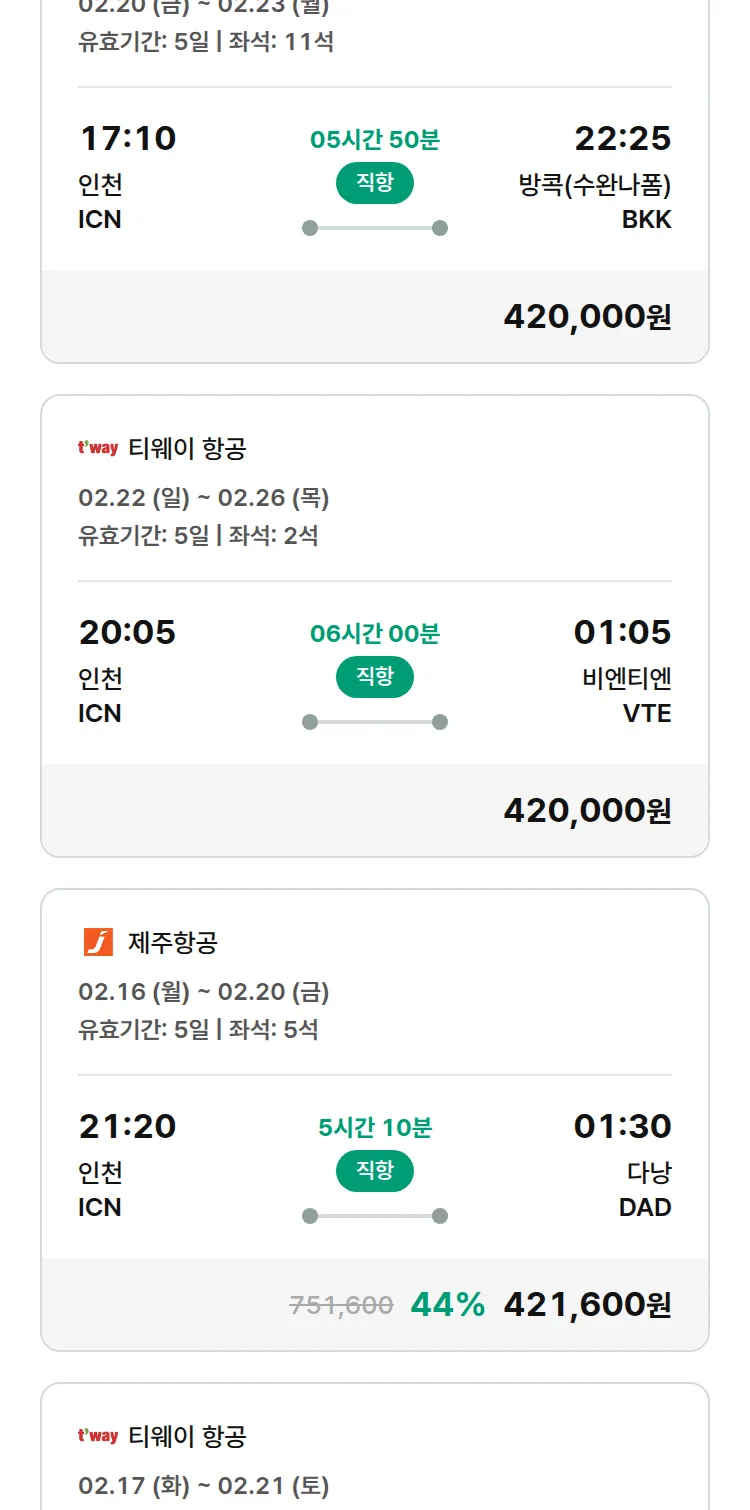
Task: Select the 421,600원 discounted Da Nang price
Action: tap(587, 1305)
